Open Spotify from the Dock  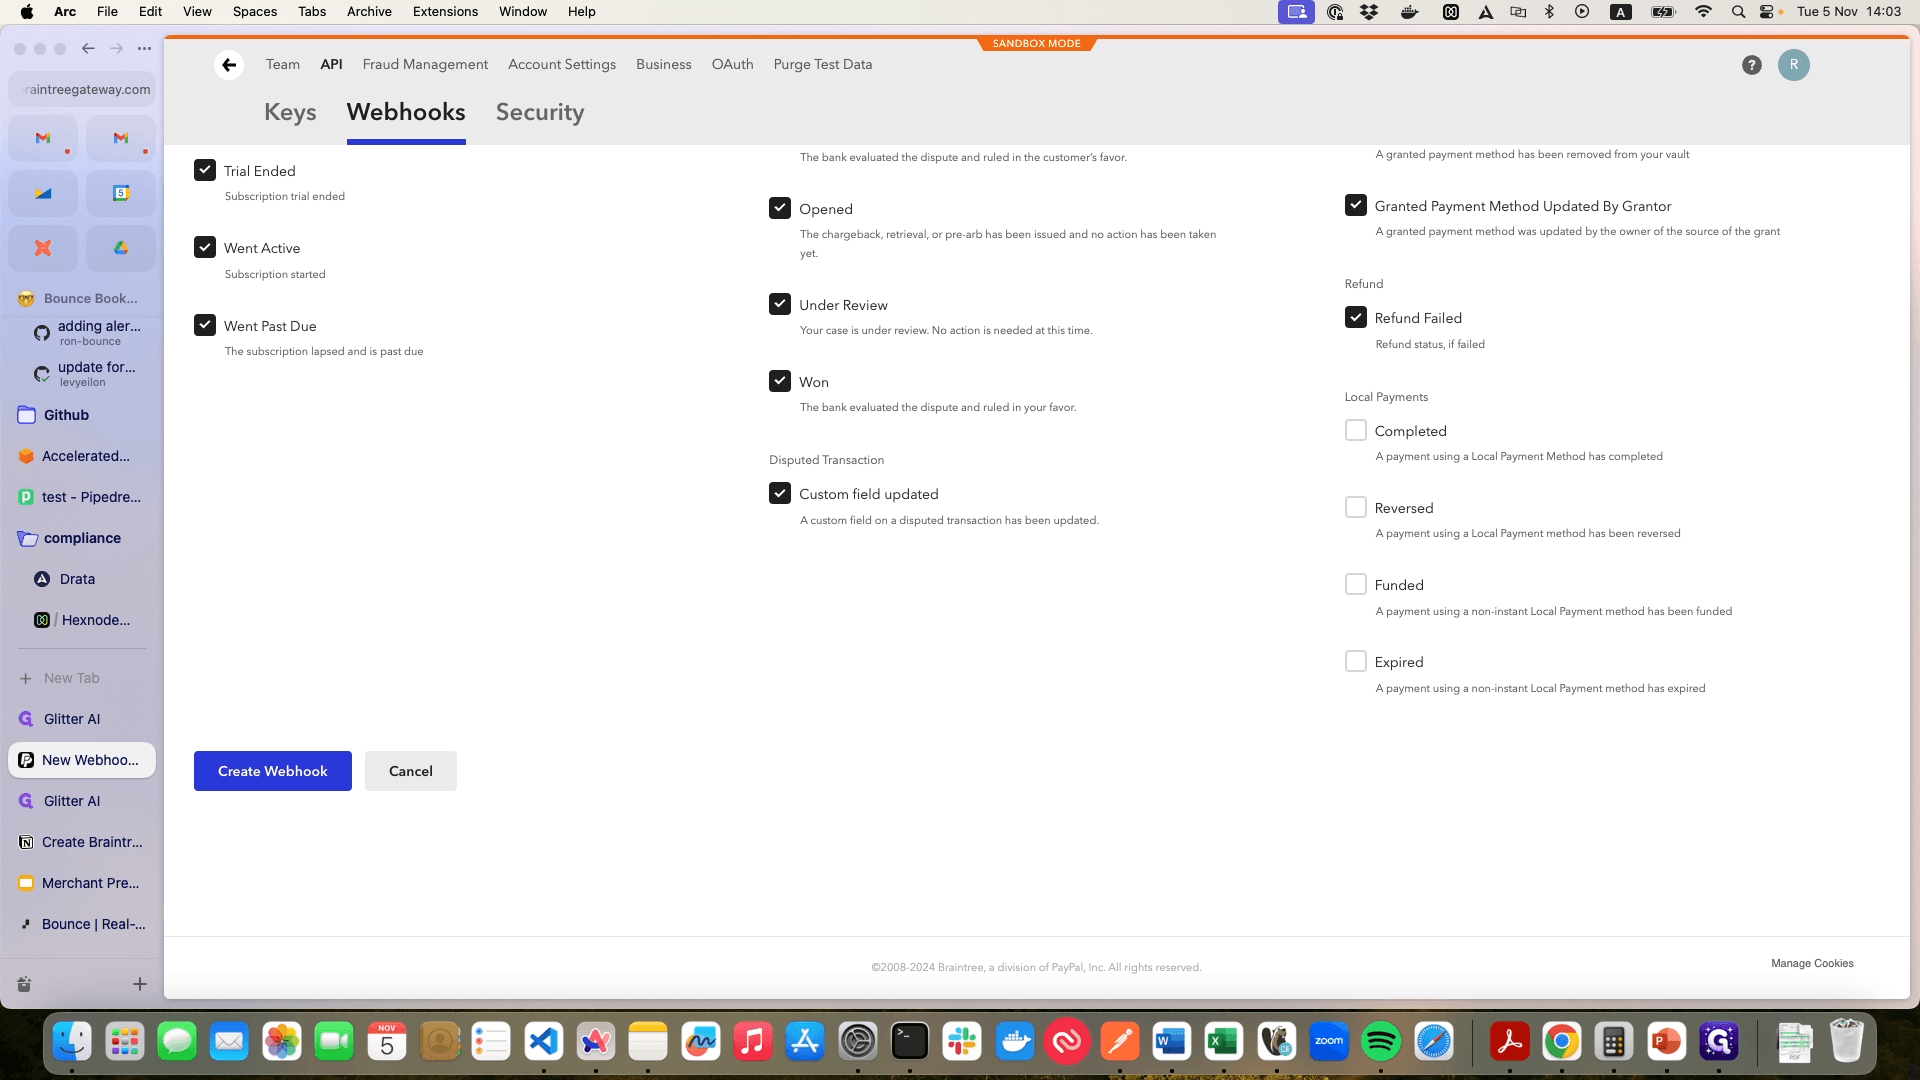click(x=1381, y=1042)
